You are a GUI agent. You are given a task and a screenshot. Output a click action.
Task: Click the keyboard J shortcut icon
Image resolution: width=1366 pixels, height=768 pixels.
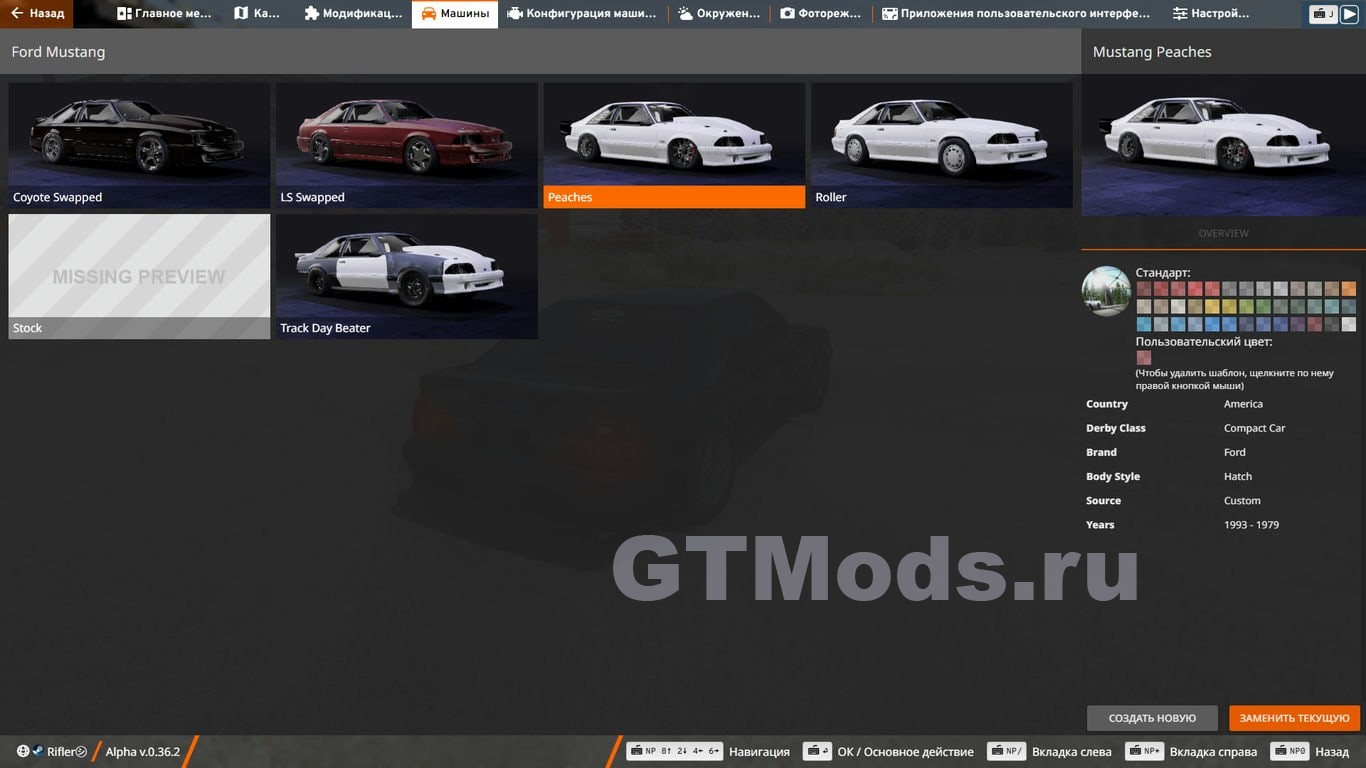coord(1324,14)
